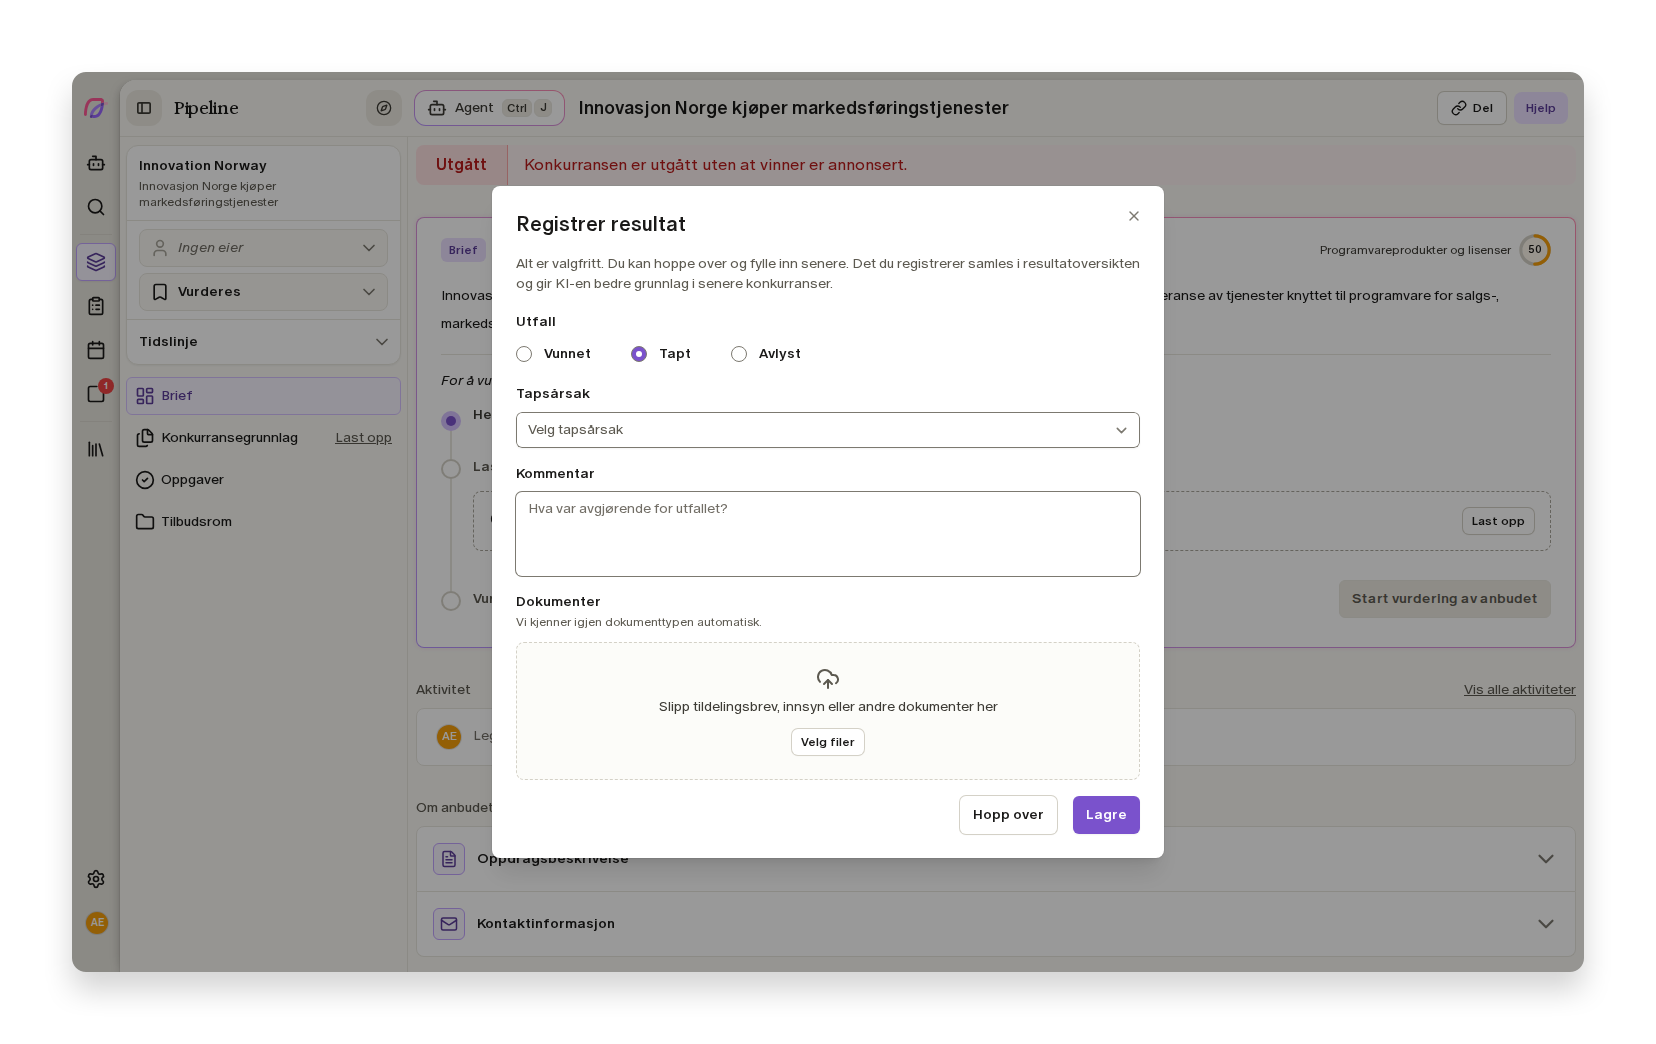Select the Tapt outcome radio button
Image resolution: width=1656 pixels, height=1044 pixels.
point(639,354)
